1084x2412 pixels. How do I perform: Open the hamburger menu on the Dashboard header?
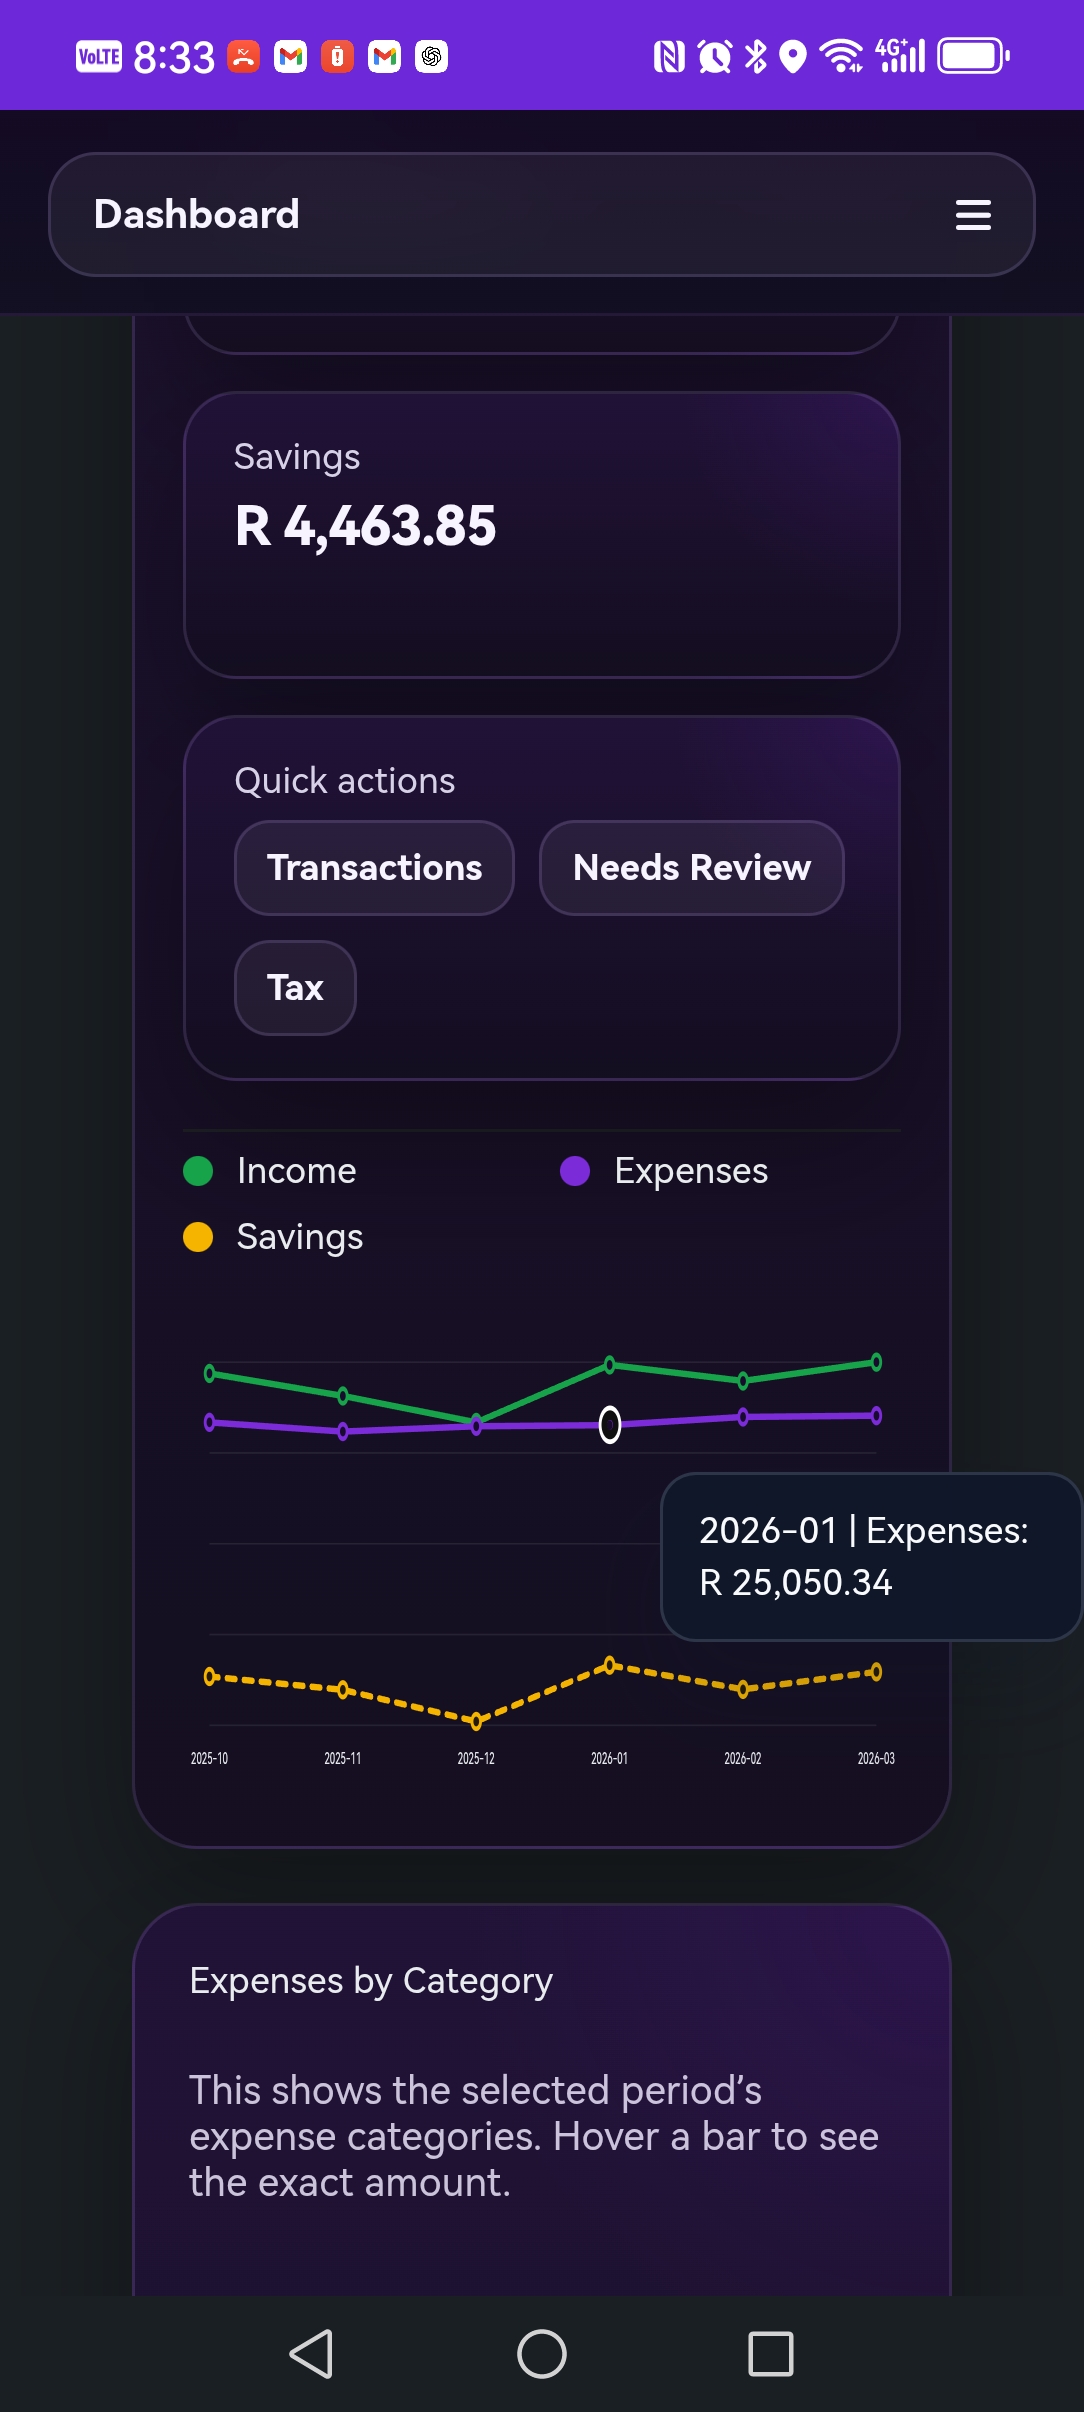point(972,214)
